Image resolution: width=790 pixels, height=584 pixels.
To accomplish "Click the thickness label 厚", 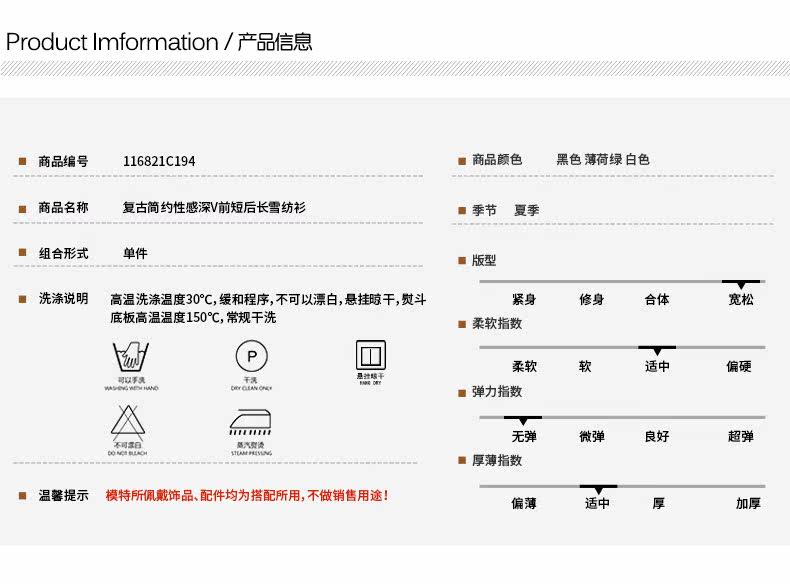I will [659, 503].
